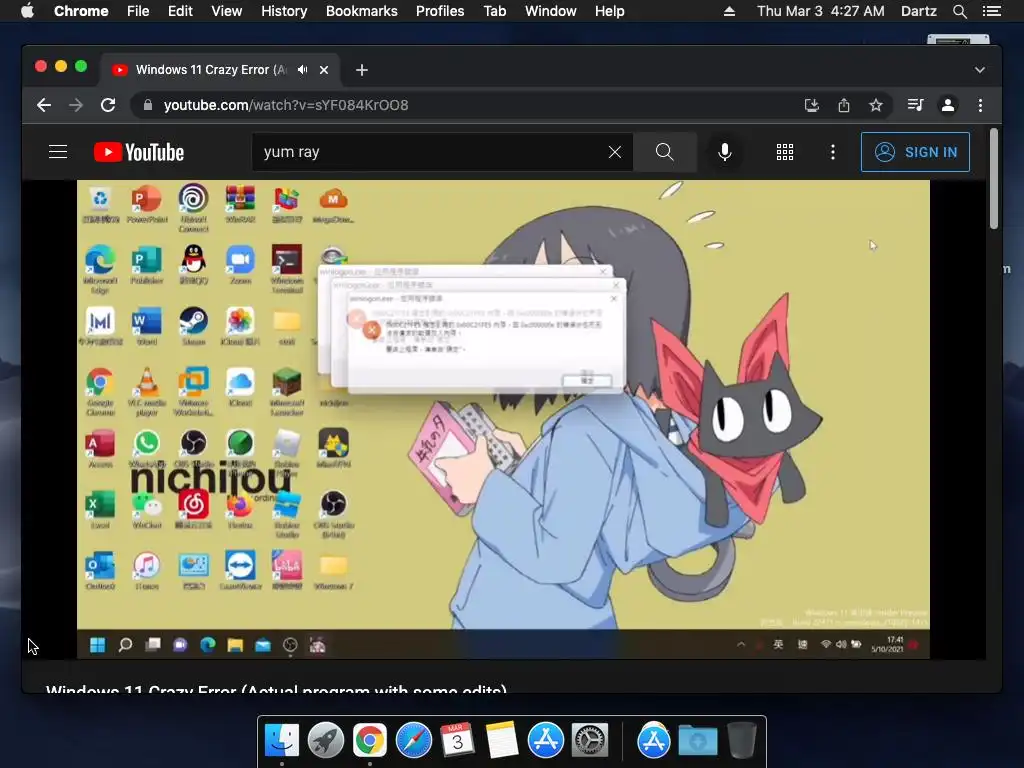Viewport: 1024px width, 768px height.
Task: Click the page vertical scrollbar
Action: coord(994,178)
